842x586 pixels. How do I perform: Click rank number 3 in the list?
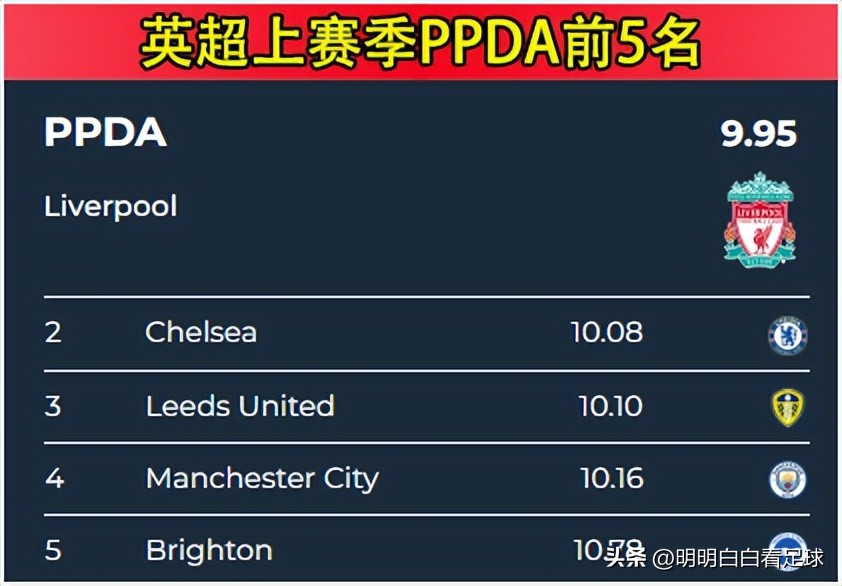[53, 406]
